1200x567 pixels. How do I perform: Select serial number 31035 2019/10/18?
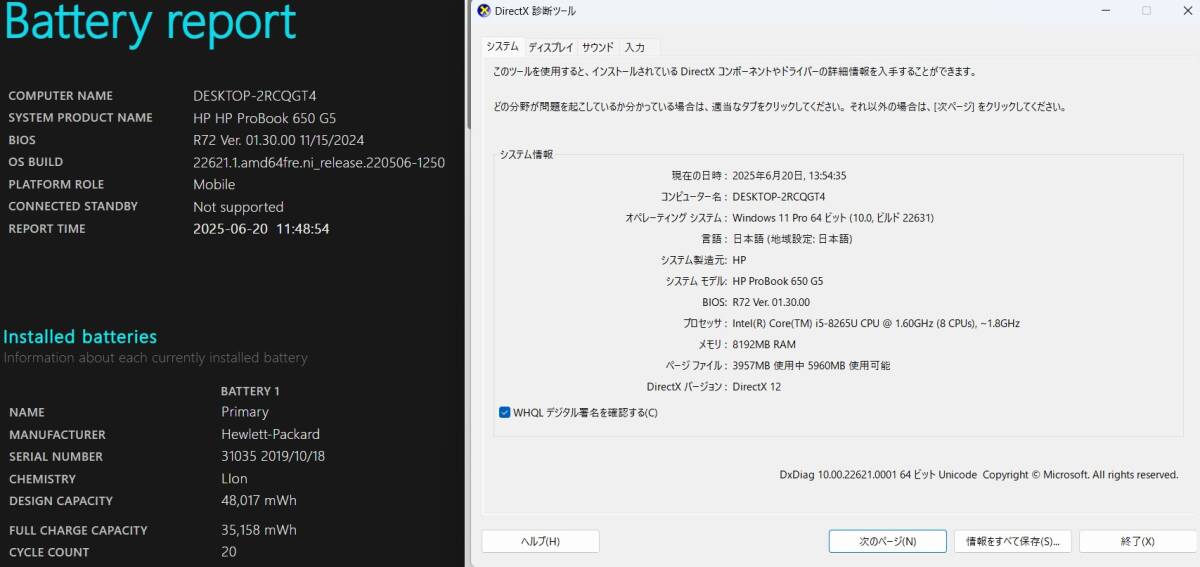[273, 456]
